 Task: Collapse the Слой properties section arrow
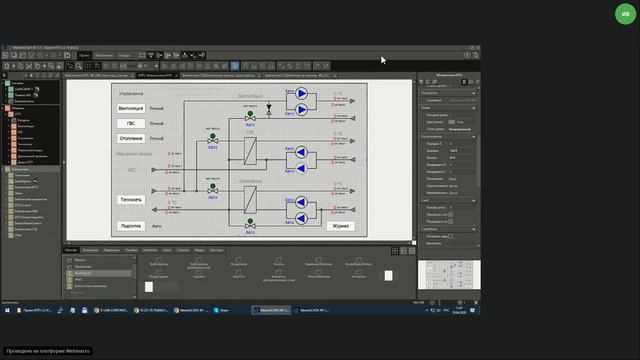473,200
